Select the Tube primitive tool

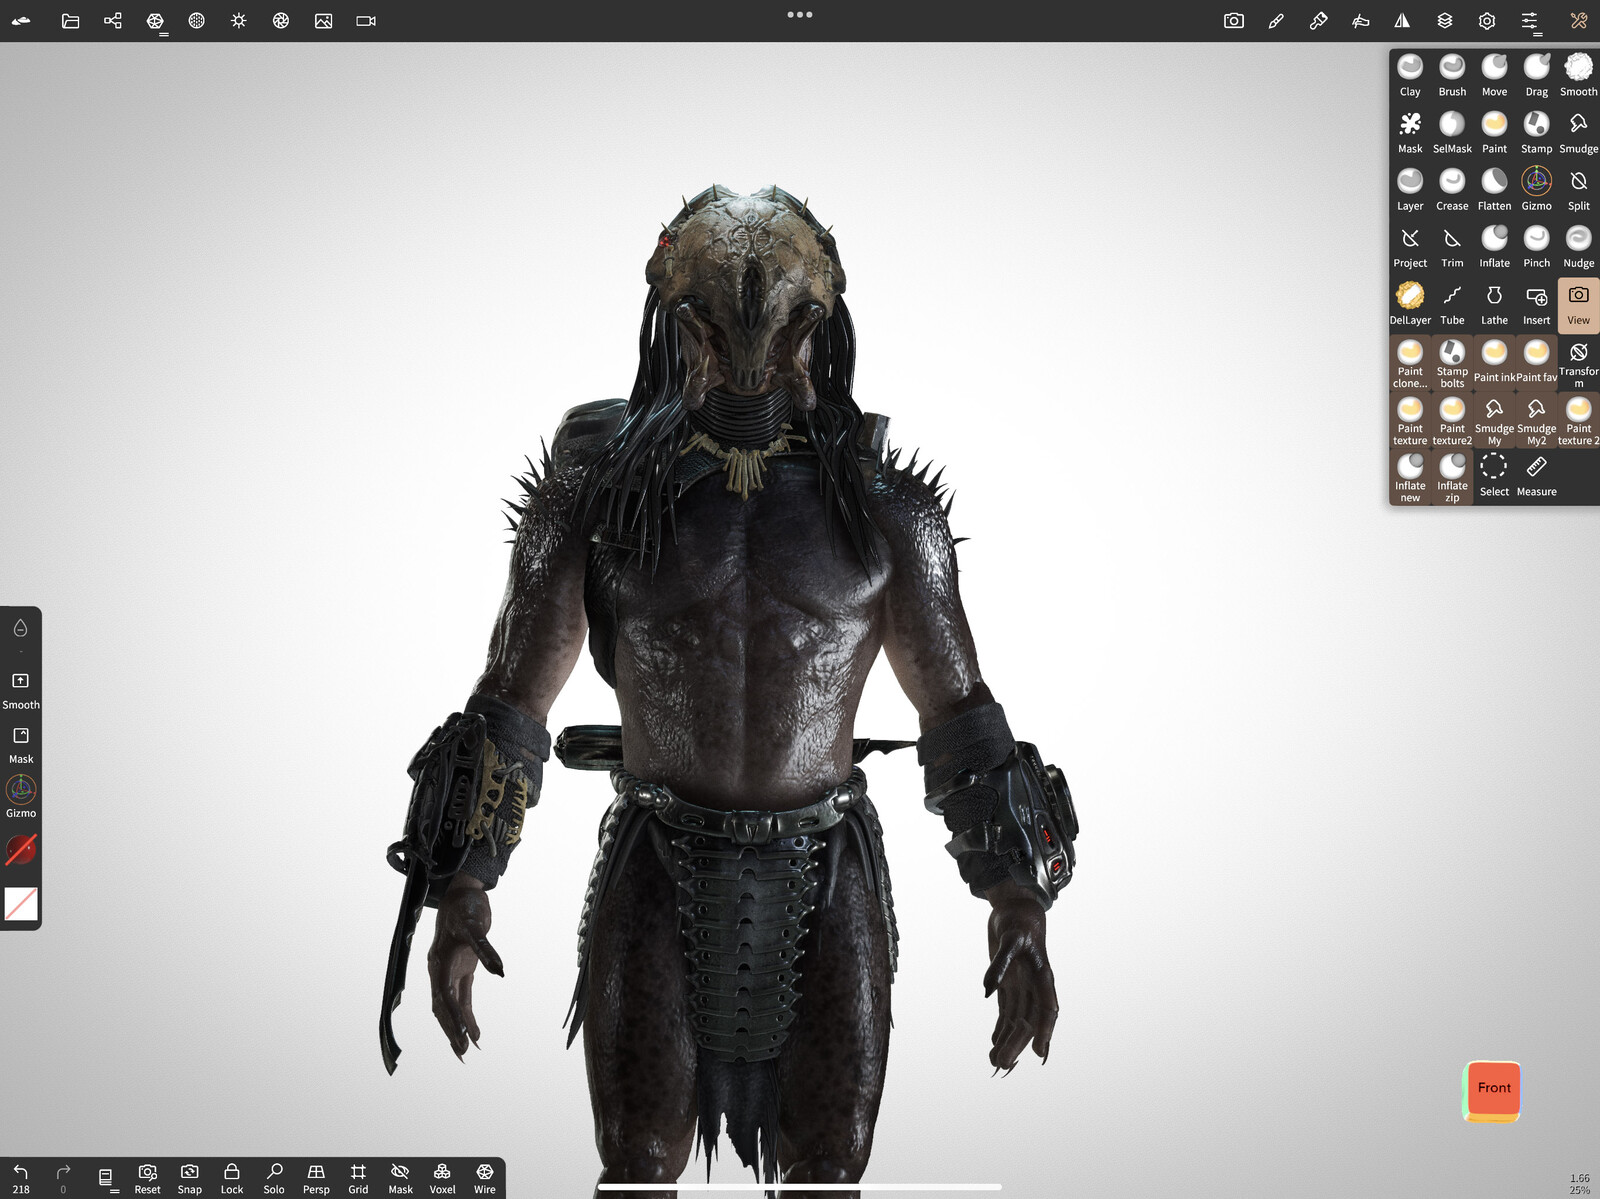pos(1452,297)
